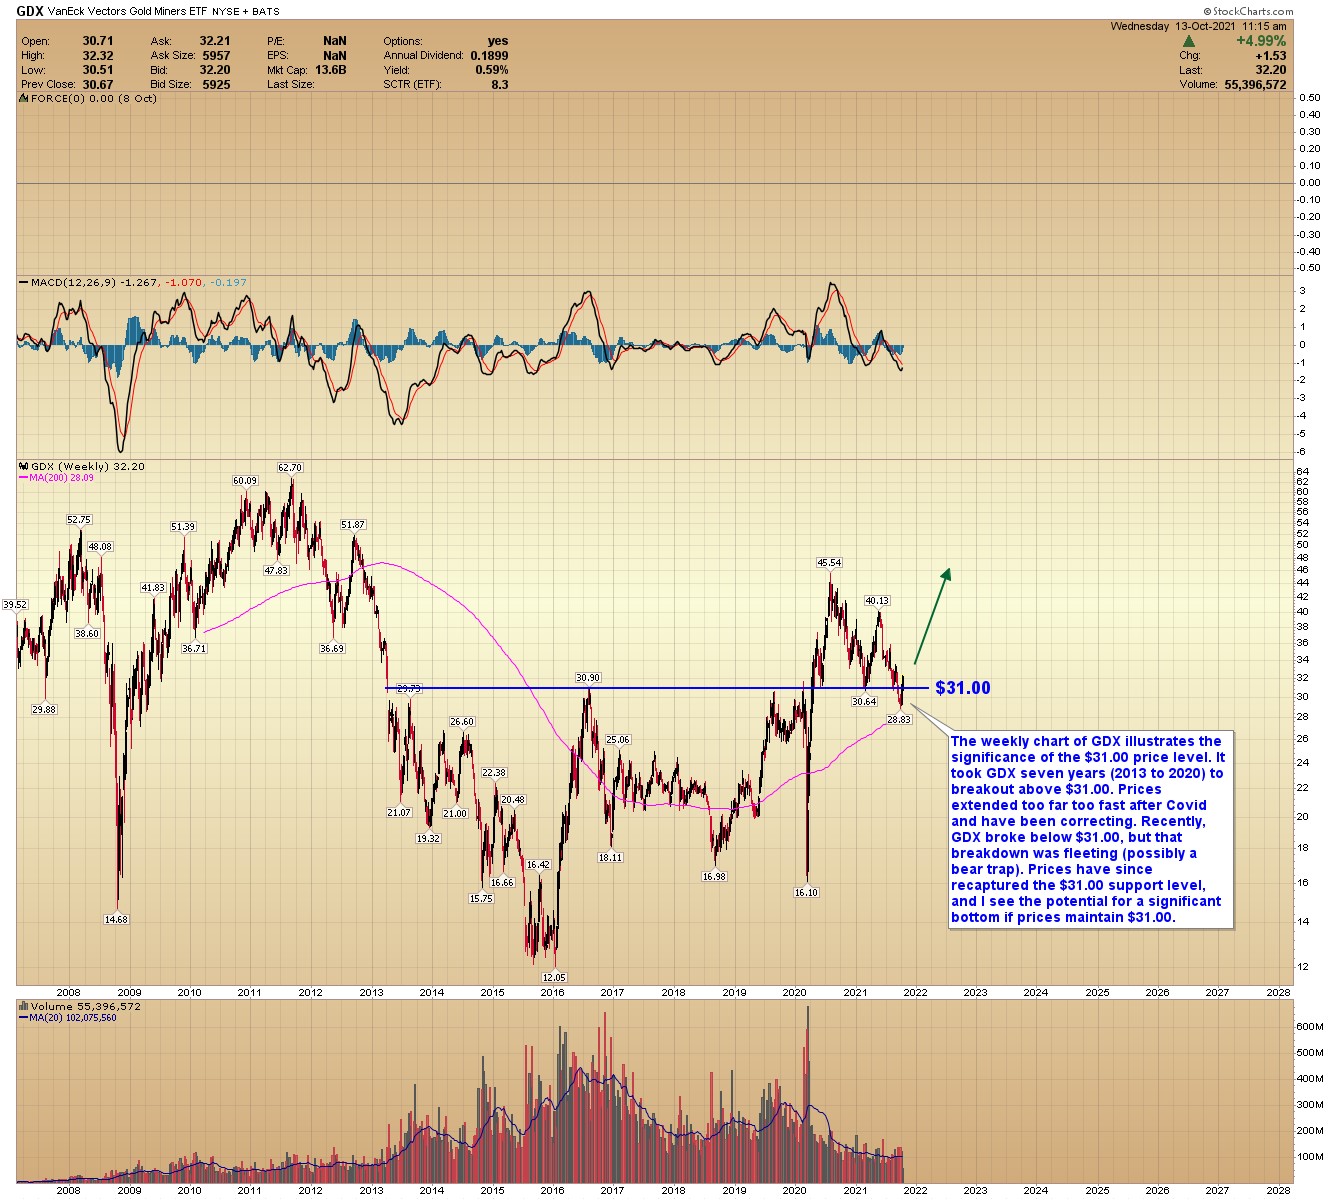Select the 30.64 price label
1340x1200 pixels.
(x=864, y=701)
